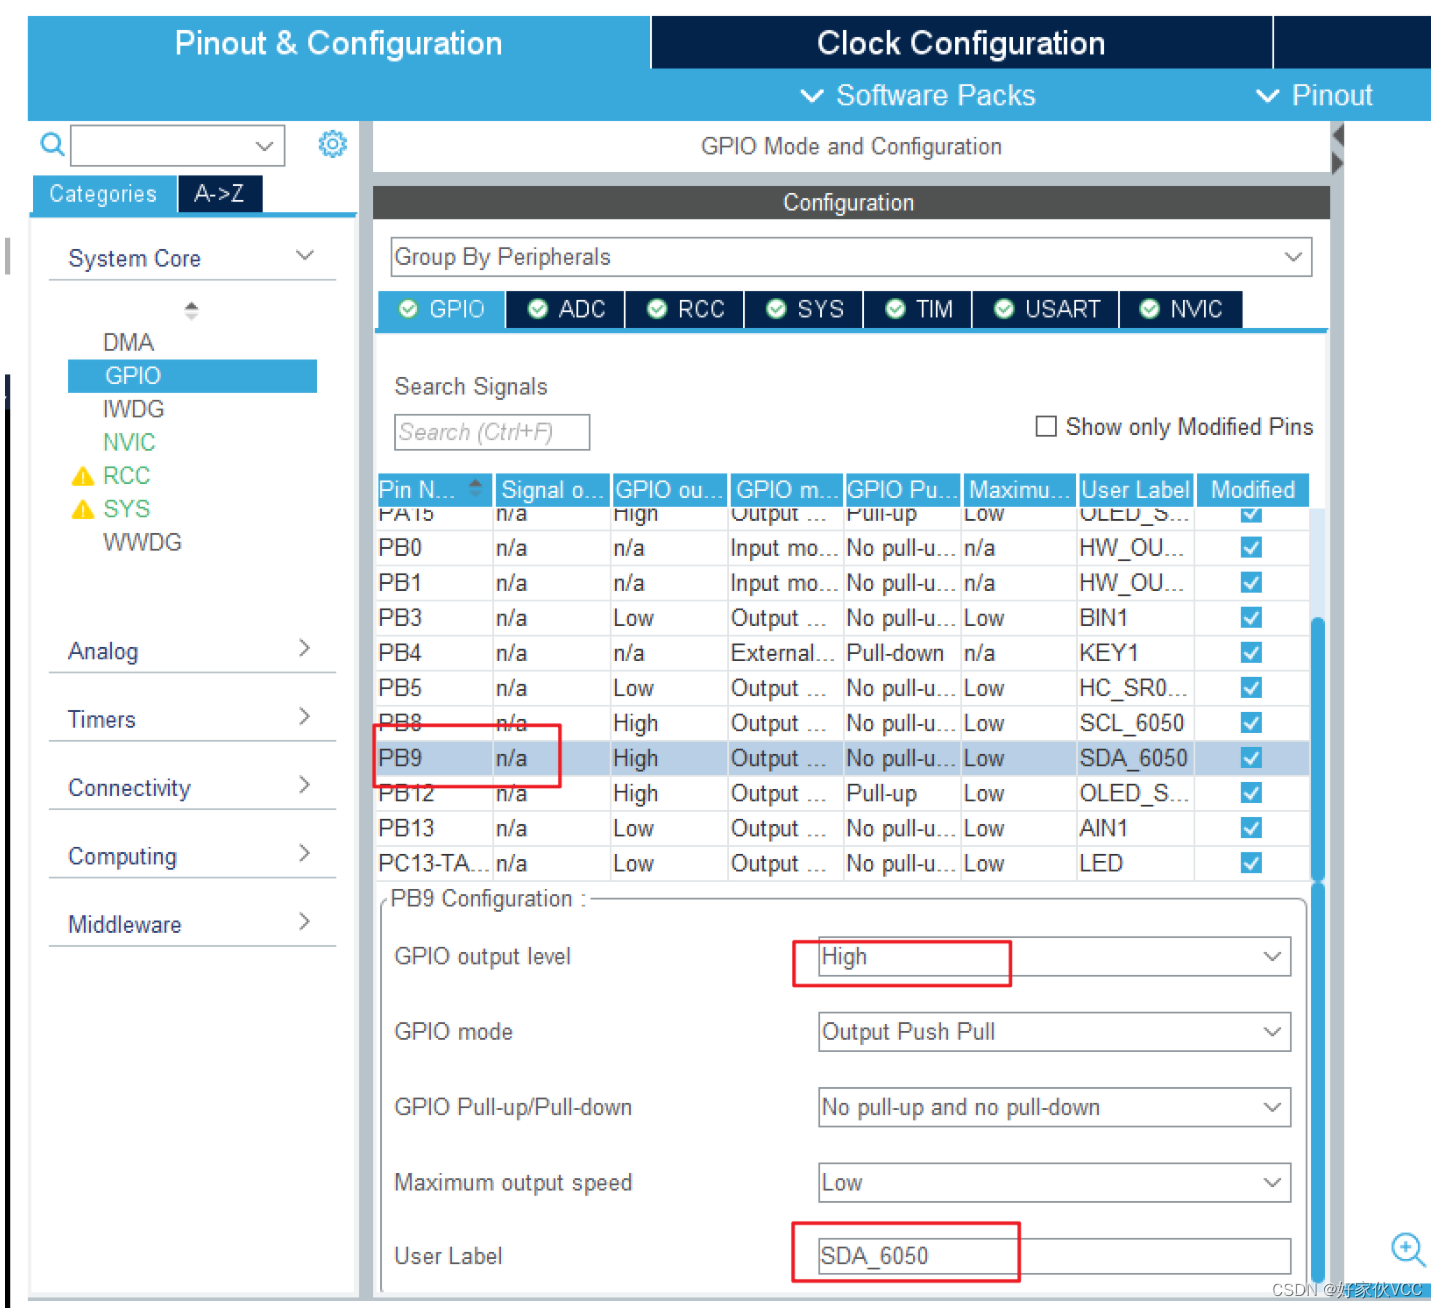This screenshot has width=1438, height=1308.
Task: Select NVIC in System Core list
Action: point(129,442)
